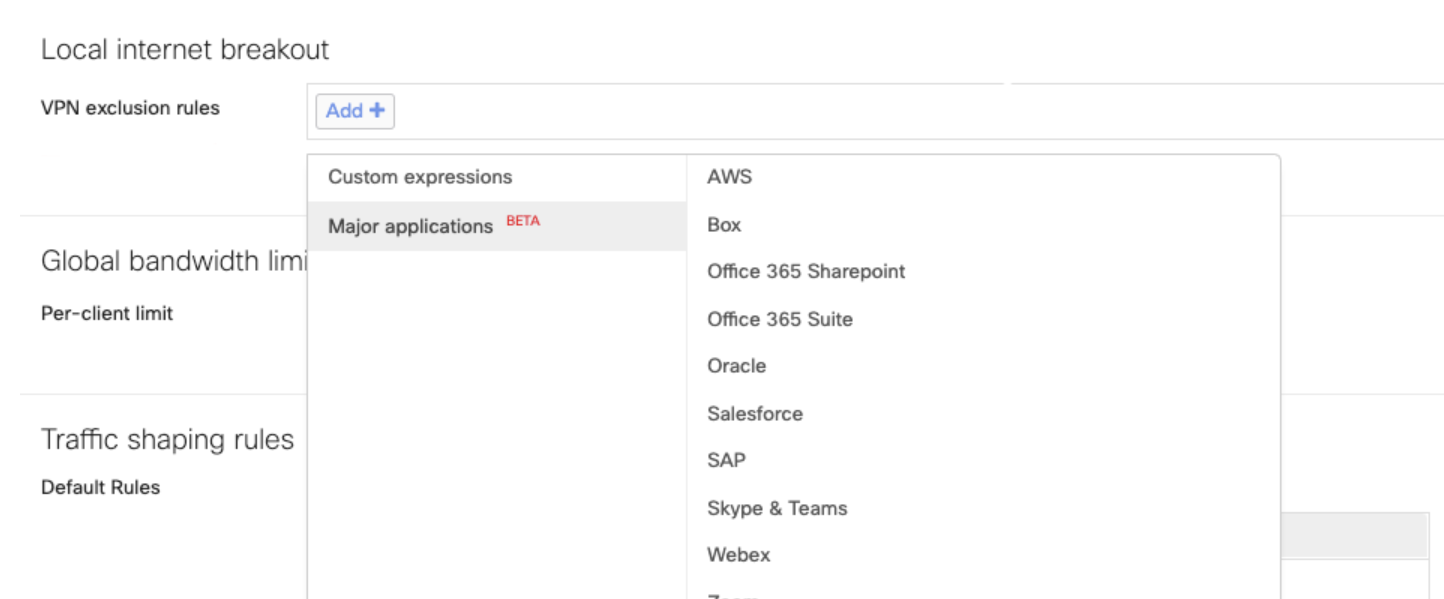
Task: Click the Add + button for VPN exclusion rules
Action: point(354,111)
